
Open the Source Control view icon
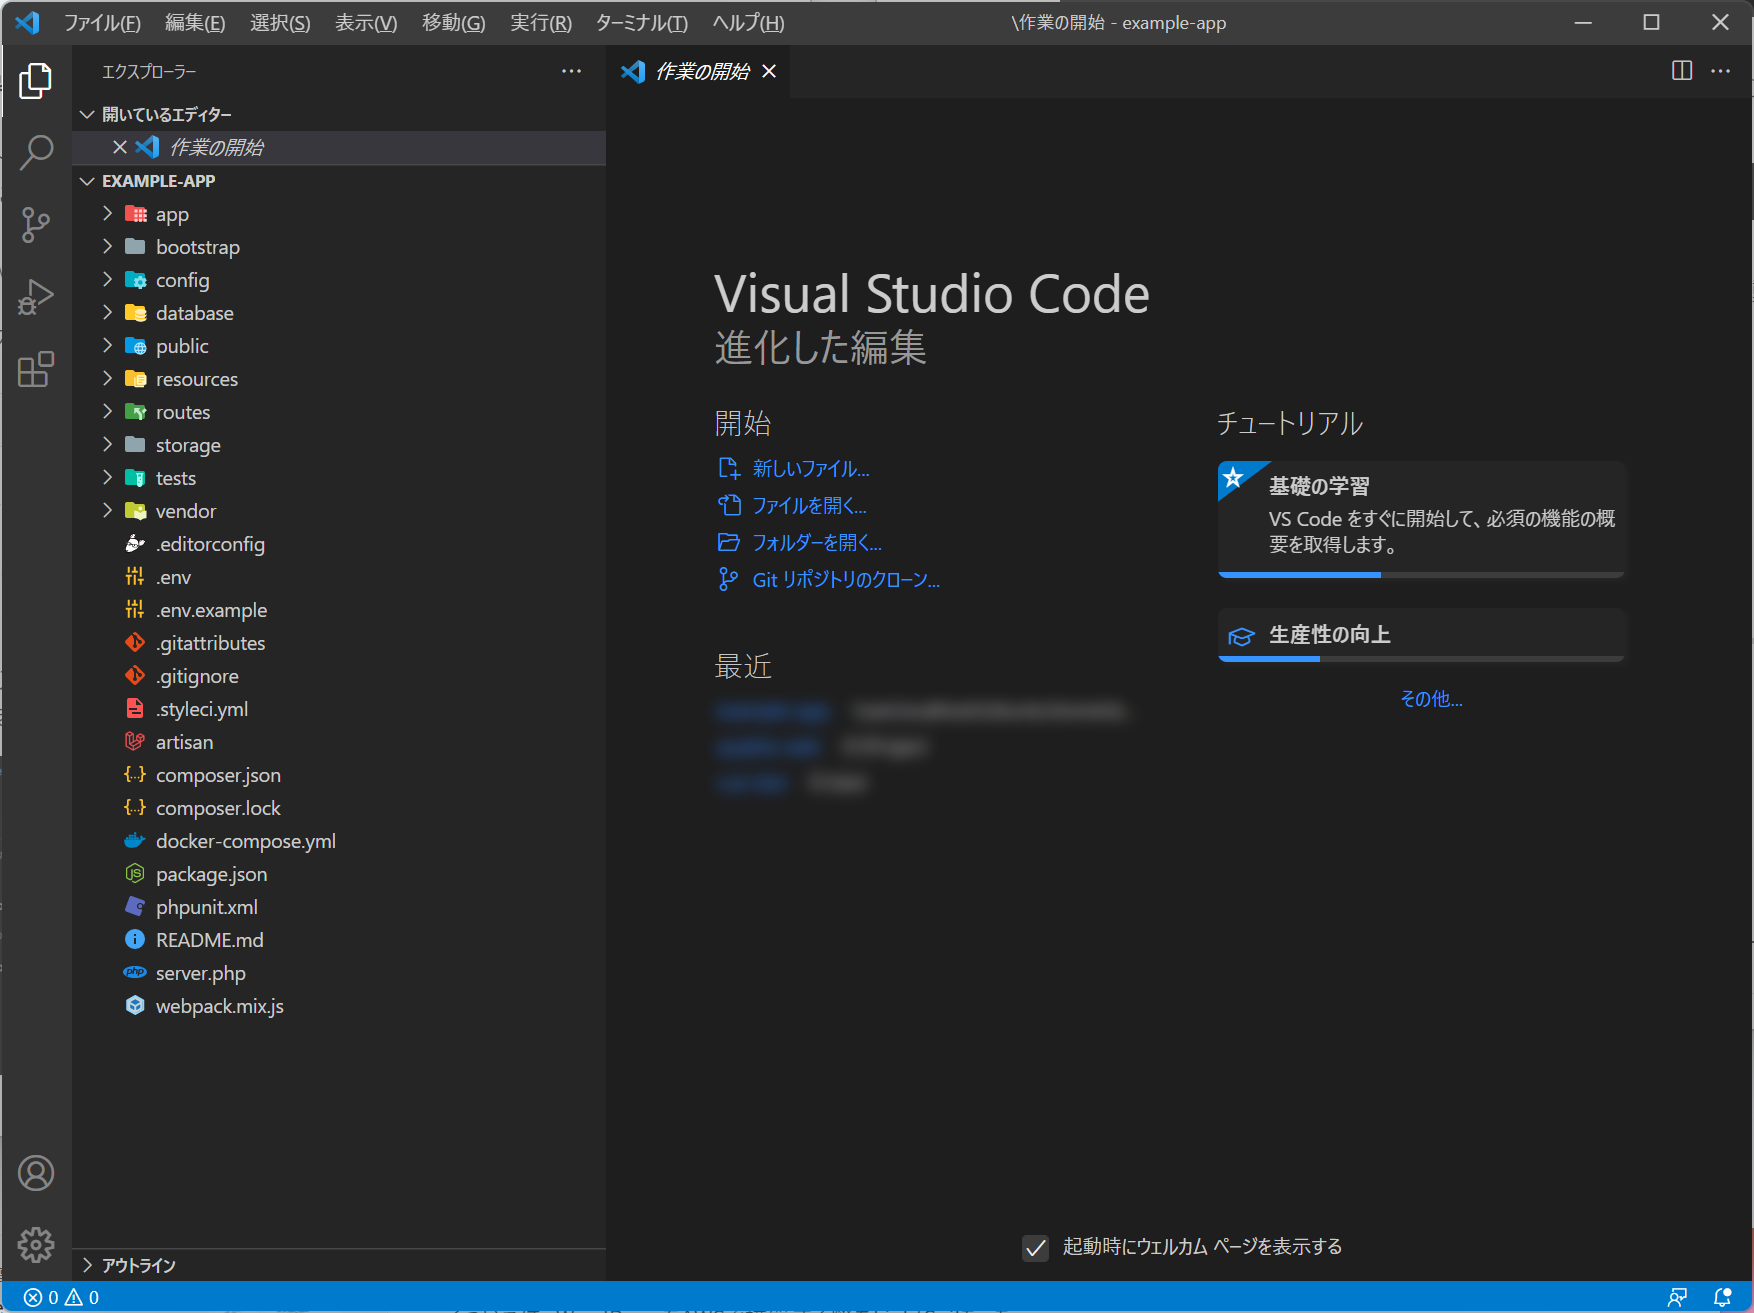(36, 225)
